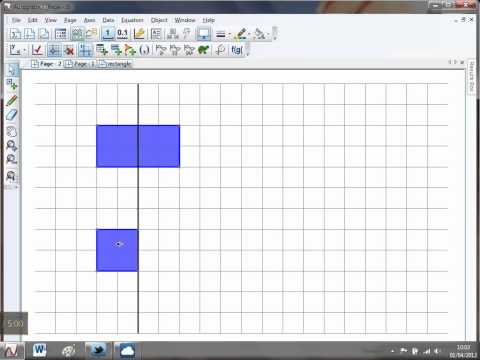Click the open folder toolbar icon
The image size is (480, 360).
point(91,34)
